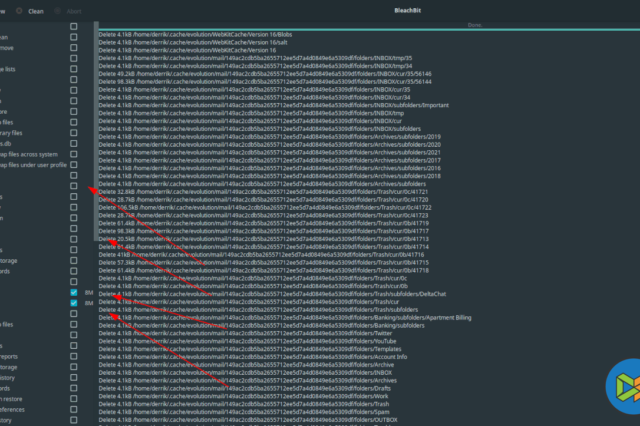Screen dimensions: 640x426
Task: Select the line ending 'Archives/subfolders/2016'
Action: [269, 168]
